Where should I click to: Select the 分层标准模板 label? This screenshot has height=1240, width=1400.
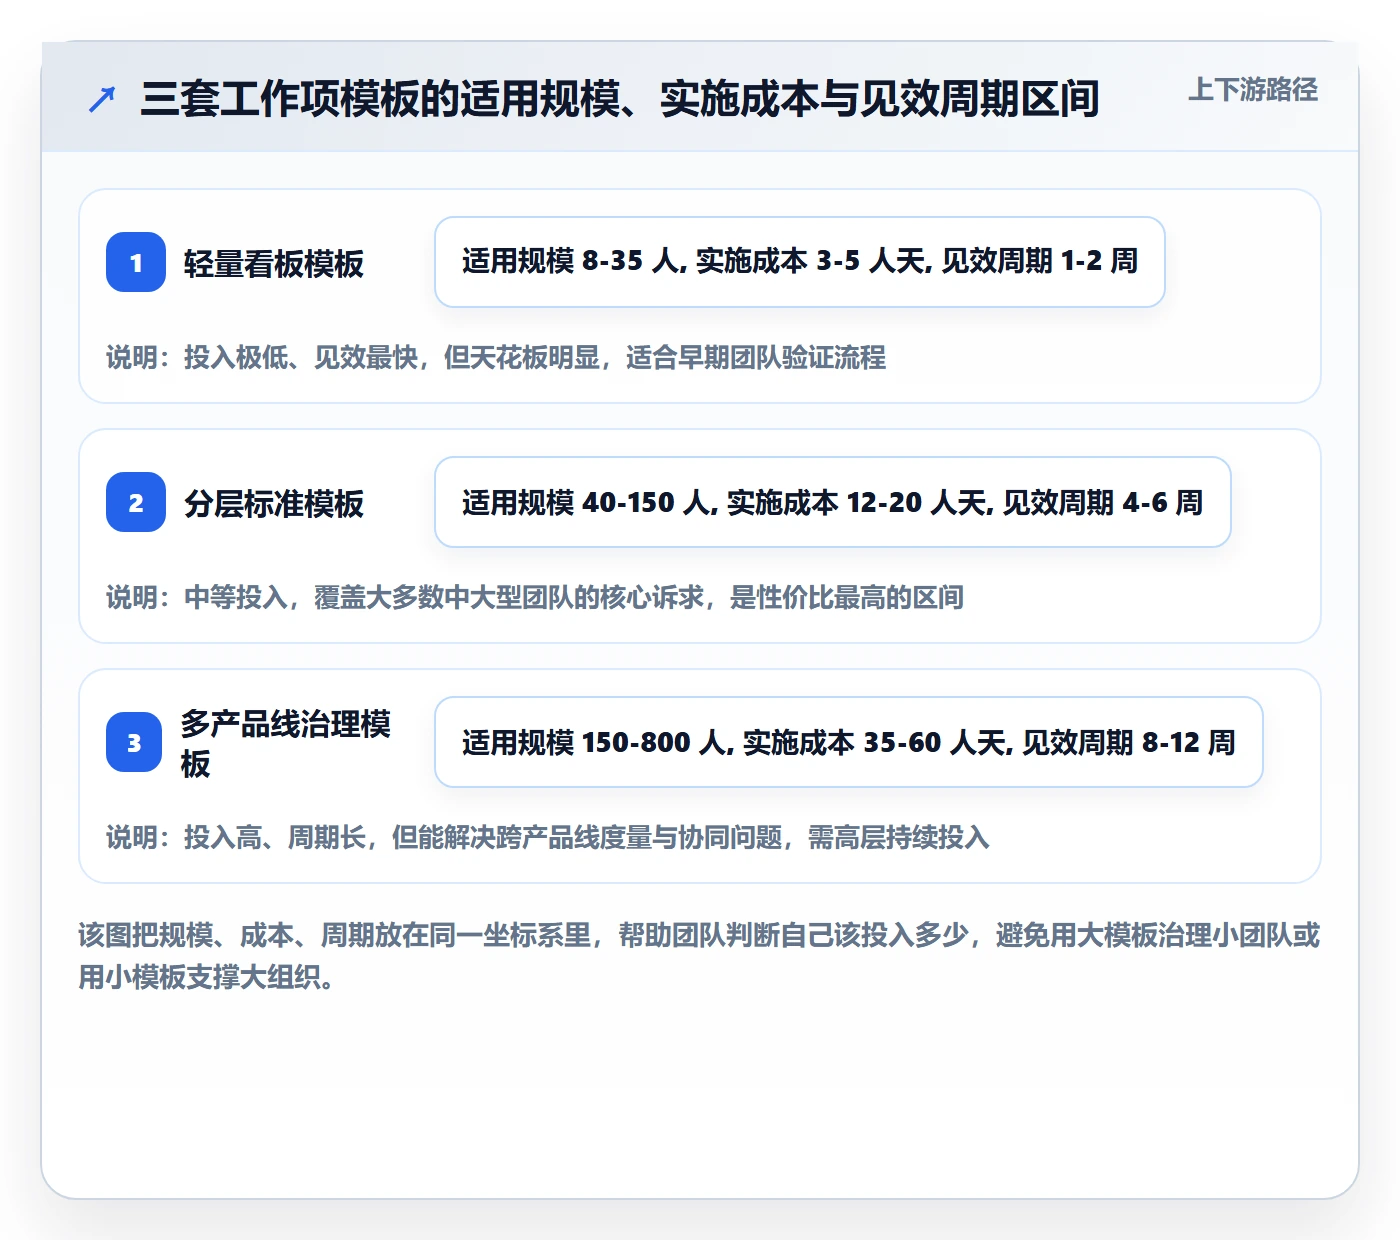(274, 503)
